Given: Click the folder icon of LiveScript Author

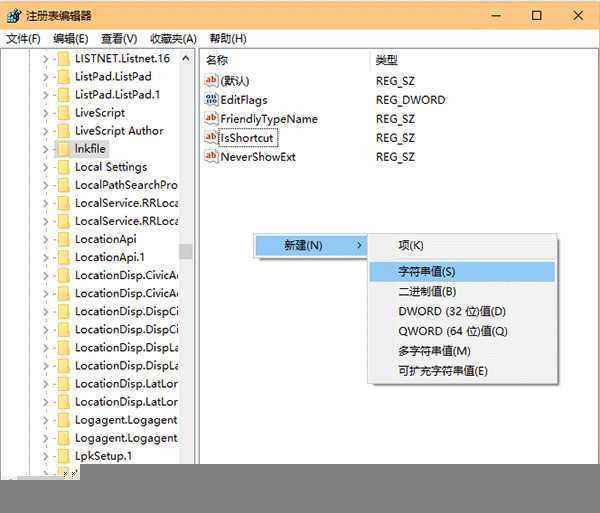Looking at the screenshot, I should pos(63,131).
